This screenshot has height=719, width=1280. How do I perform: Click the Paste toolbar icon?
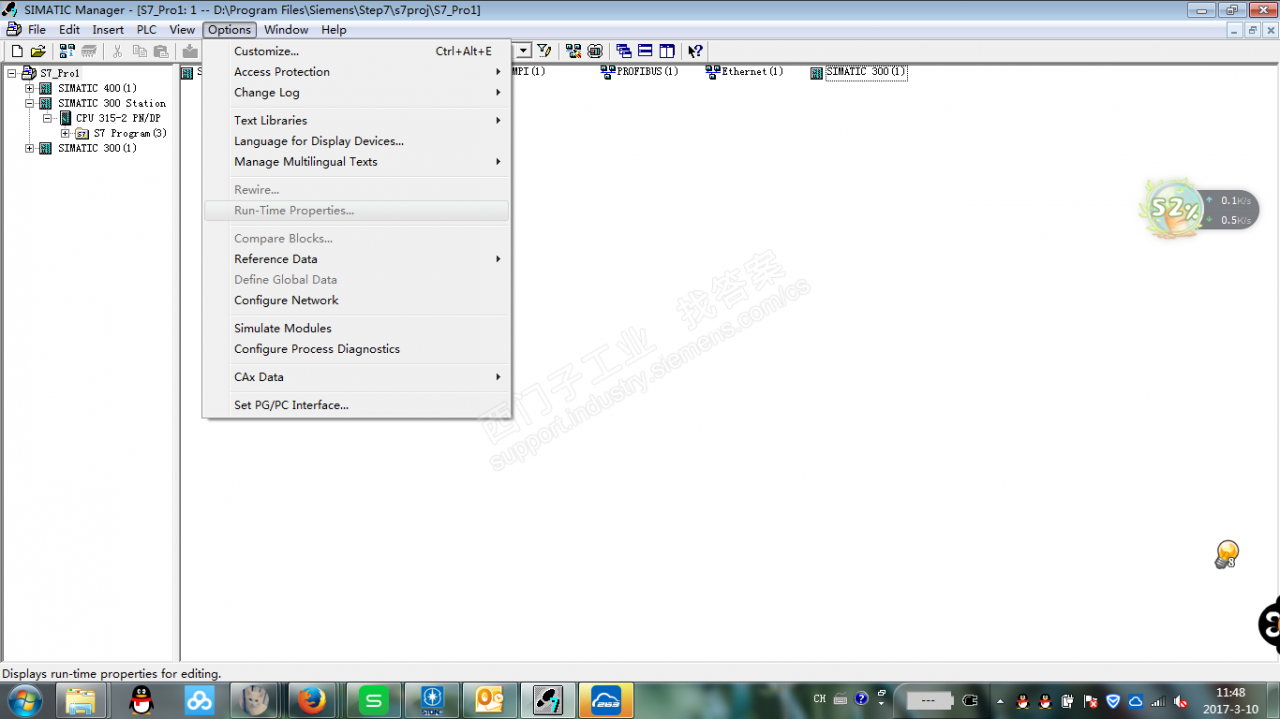click(x=160, y=51)
